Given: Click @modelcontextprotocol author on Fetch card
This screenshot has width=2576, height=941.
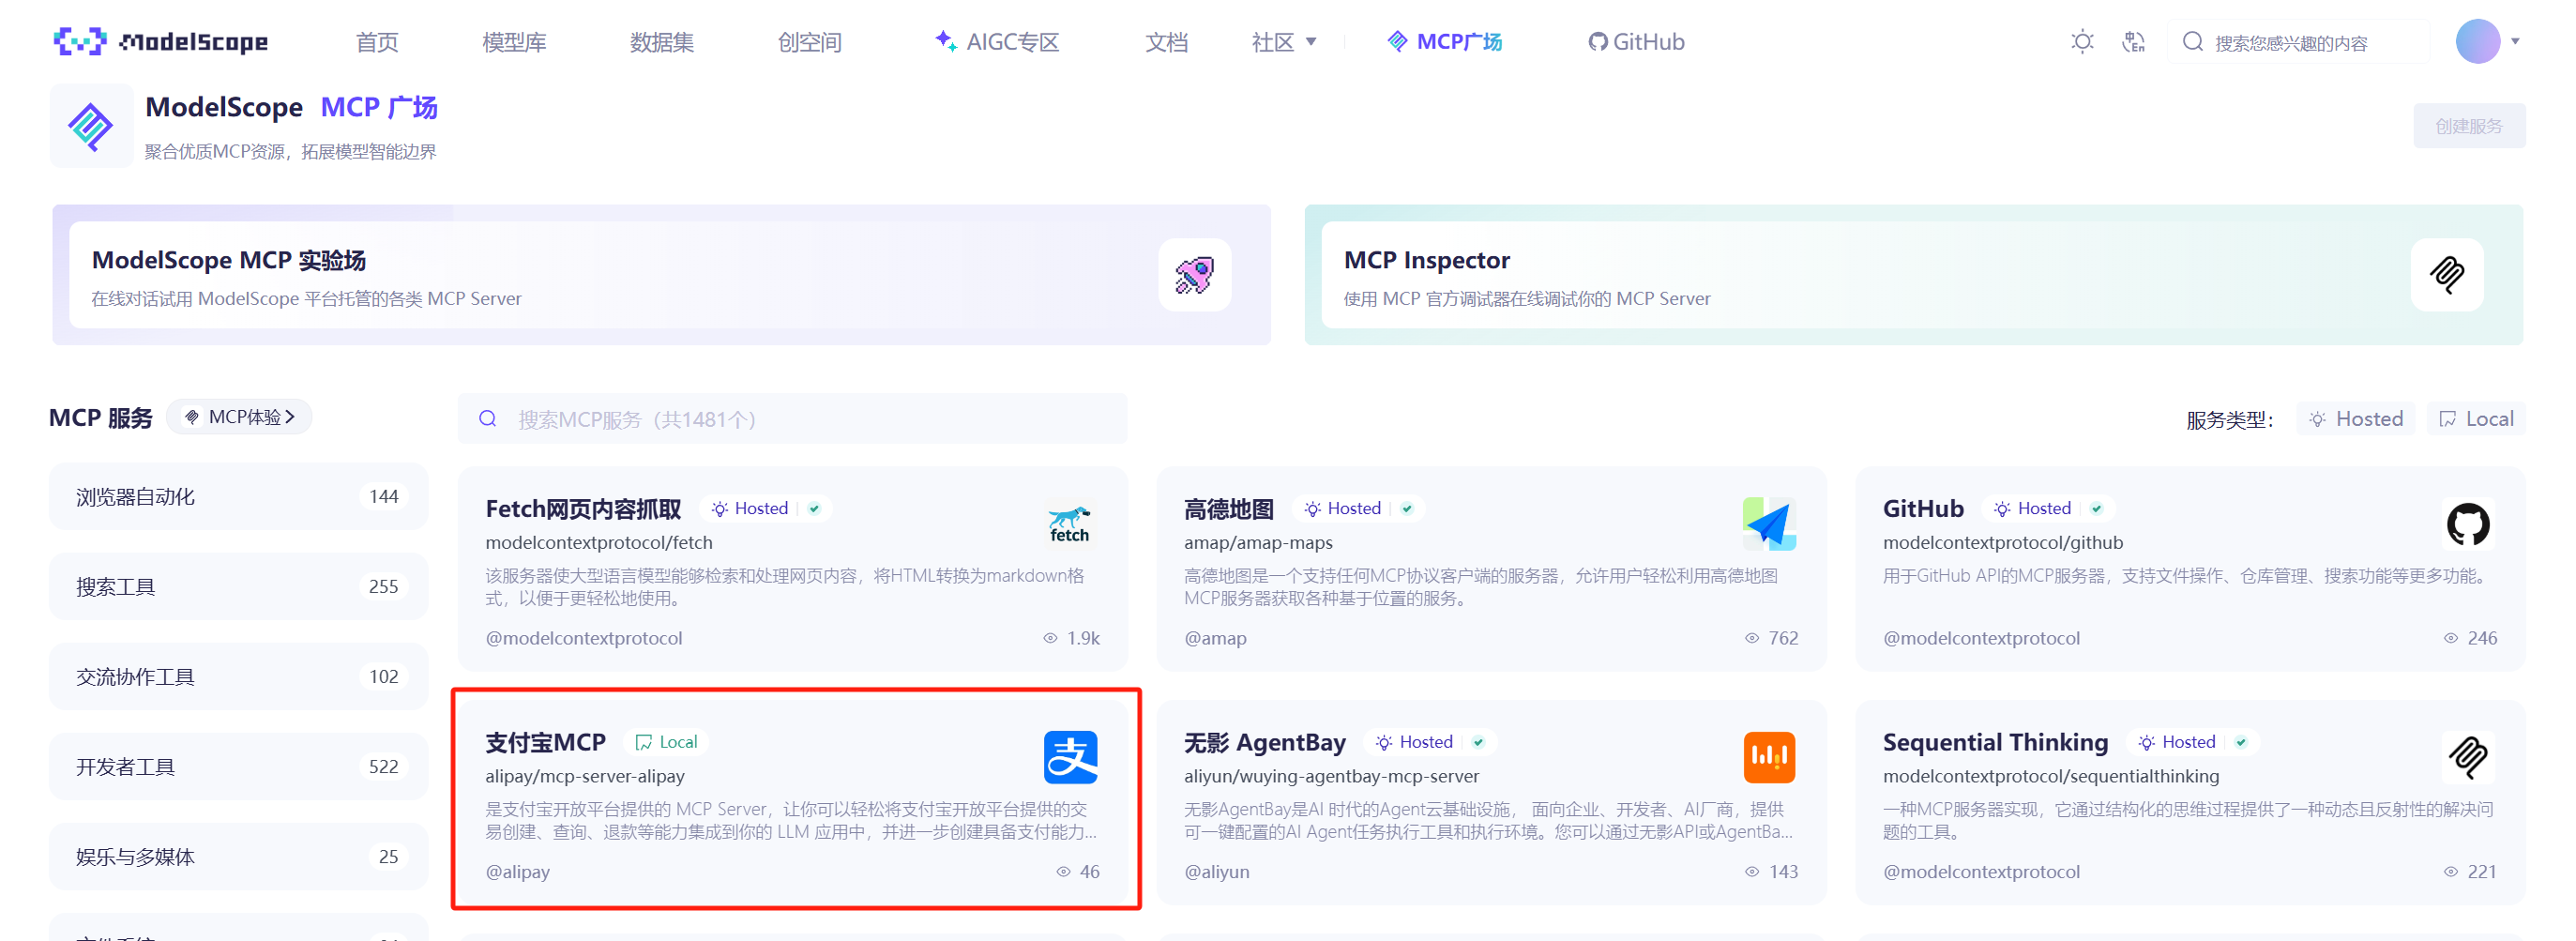Looking at the screenshot, I should (584, 638).
